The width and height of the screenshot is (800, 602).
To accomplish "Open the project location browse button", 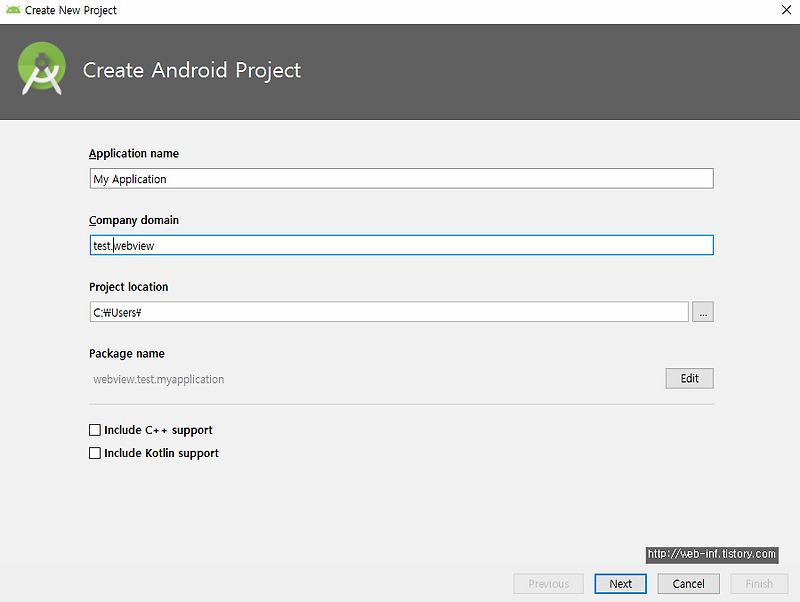I will 703,312.
